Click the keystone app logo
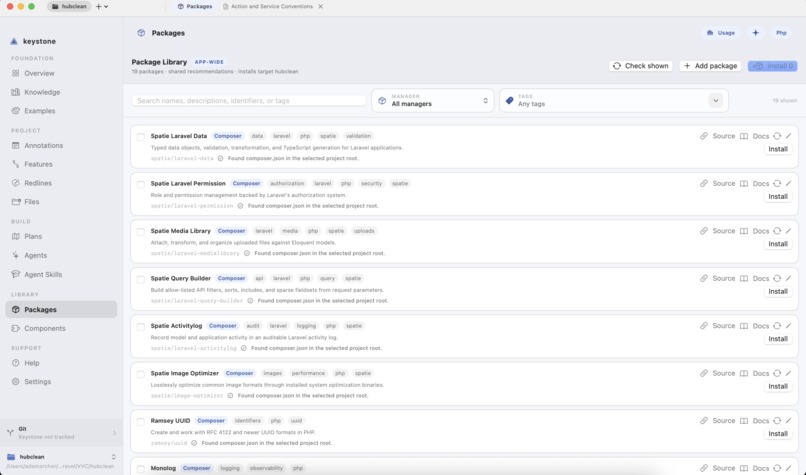The image size is (806, 475). tap(14, 41)
